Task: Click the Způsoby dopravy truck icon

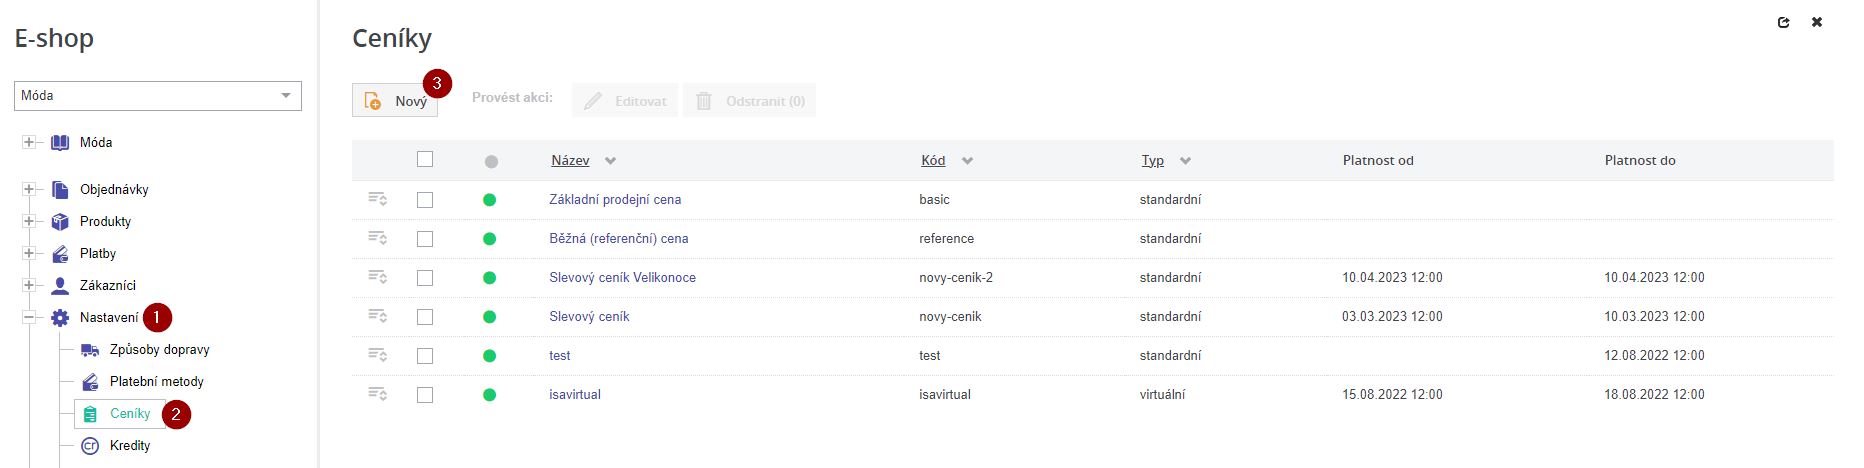Action: tap(90, 350)
